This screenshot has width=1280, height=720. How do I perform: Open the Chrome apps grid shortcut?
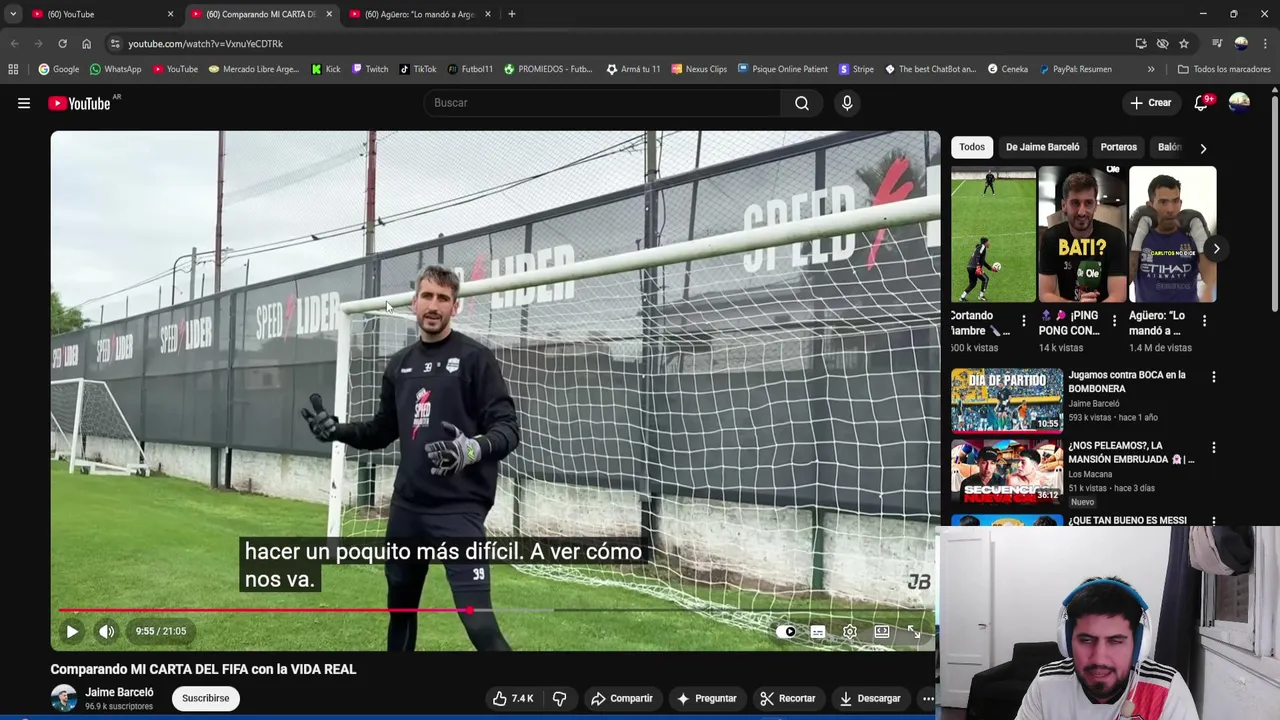click(x=13, y=69)
